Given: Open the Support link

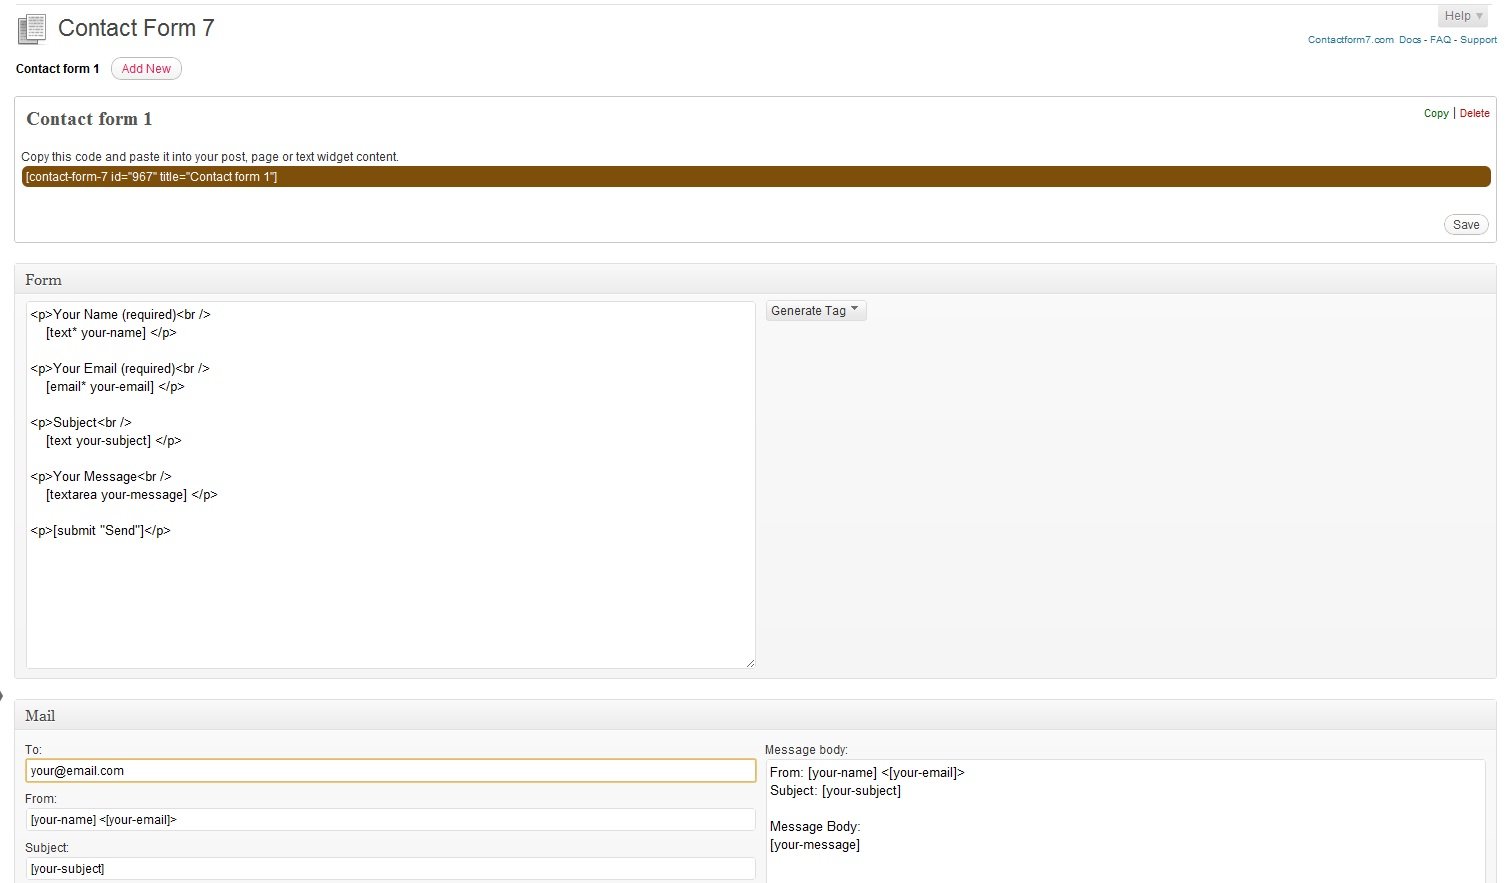Looking at the screenshot, I should coord(1478,40).
